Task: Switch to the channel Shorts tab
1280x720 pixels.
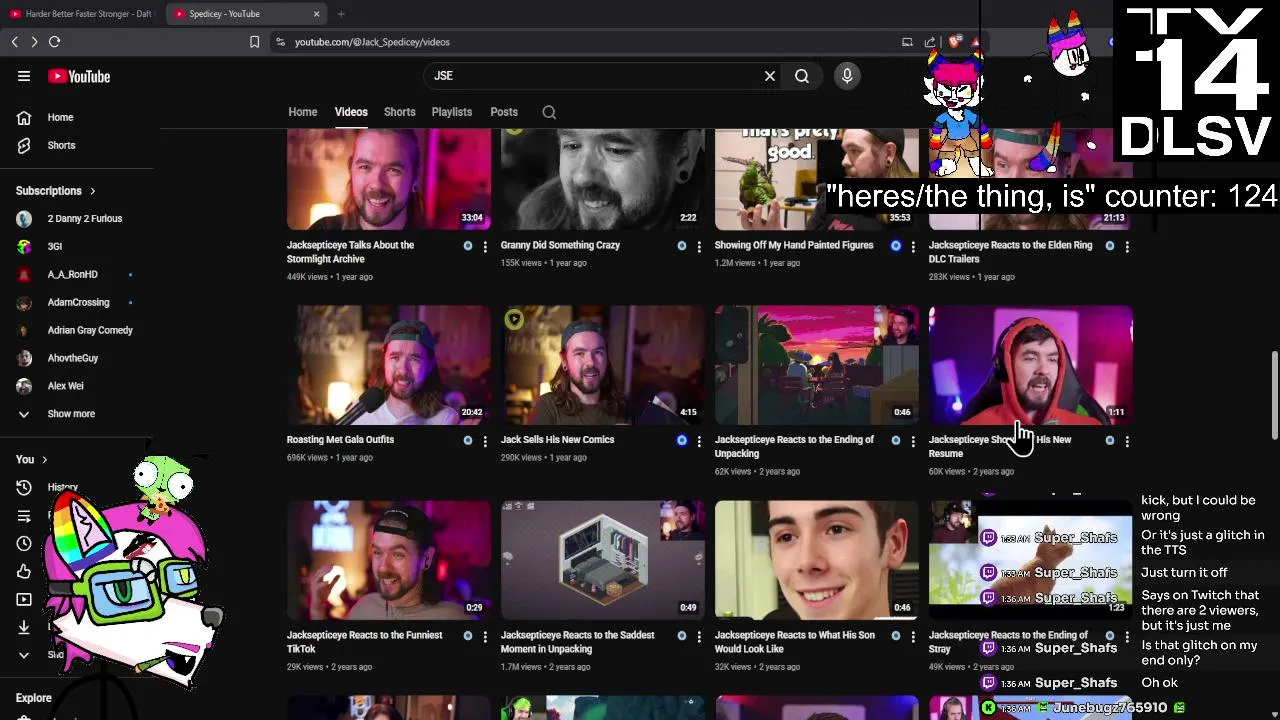Action: pos(400,112)
